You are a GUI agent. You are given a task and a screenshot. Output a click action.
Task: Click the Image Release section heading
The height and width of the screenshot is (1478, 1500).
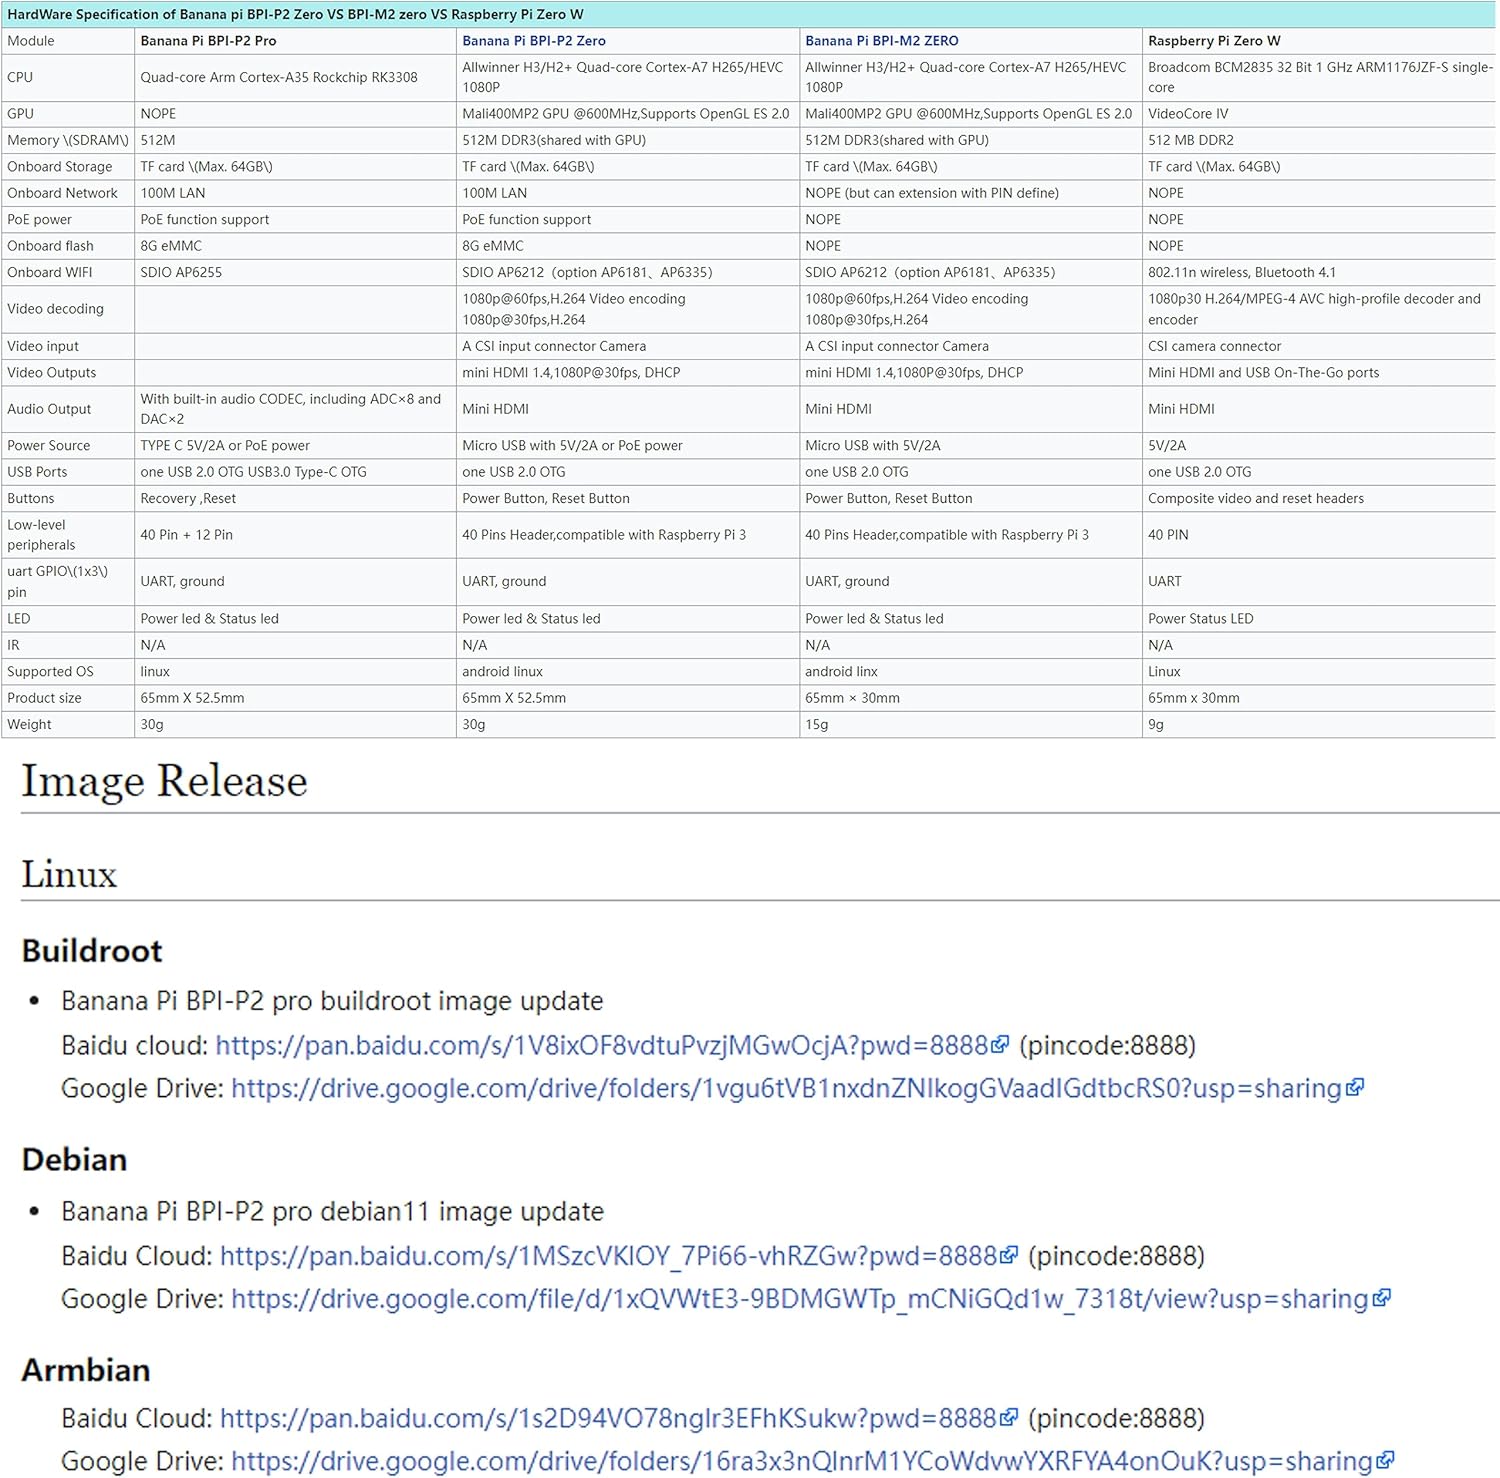[x=164, y=781]
